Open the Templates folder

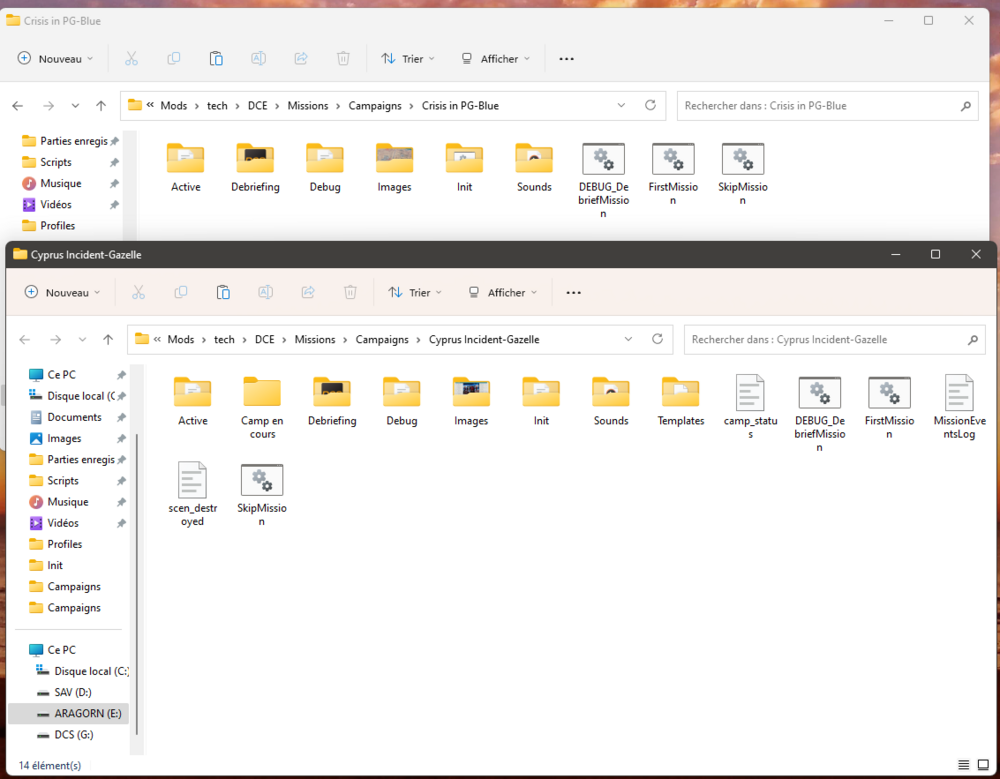pyautogui.click(x=680, y=401)
